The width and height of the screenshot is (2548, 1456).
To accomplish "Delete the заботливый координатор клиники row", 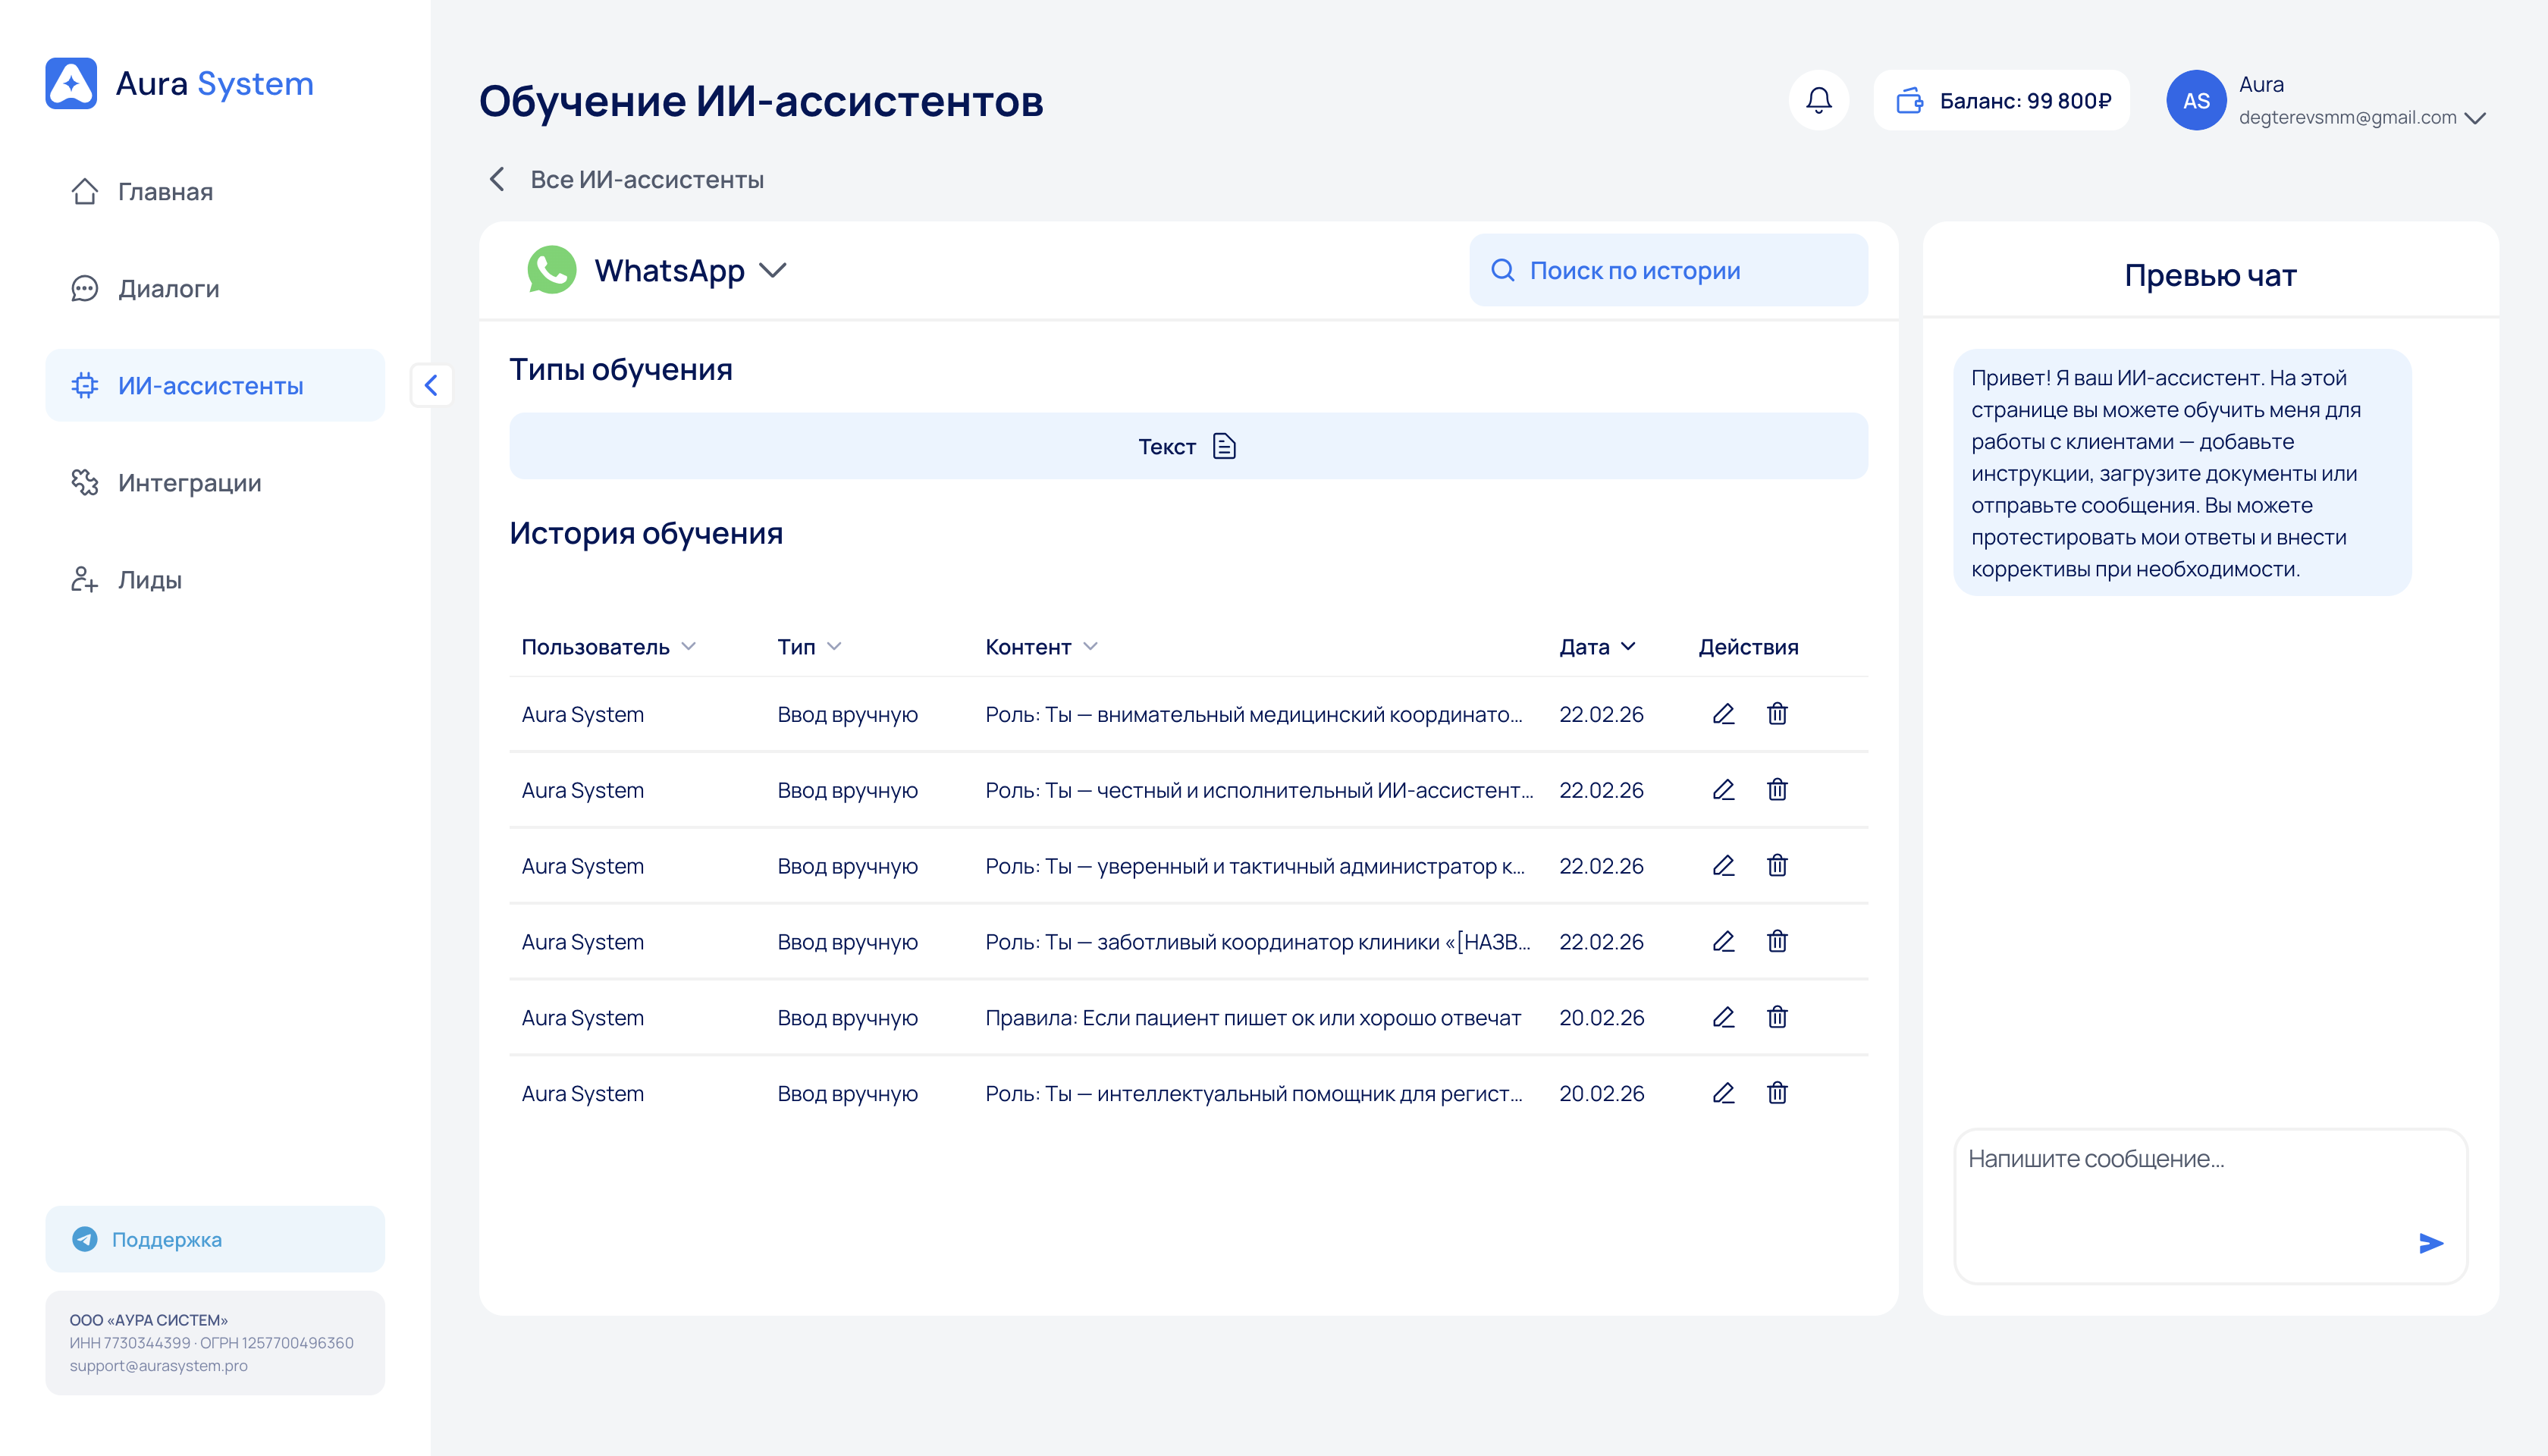I will tap(1777, 941).
